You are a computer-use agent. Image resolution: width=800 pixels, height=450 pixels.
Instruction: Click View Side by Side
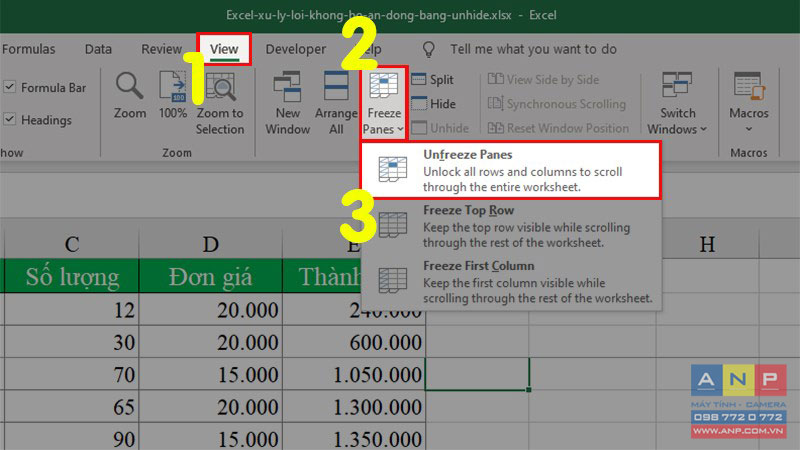(x=543, y=80)
